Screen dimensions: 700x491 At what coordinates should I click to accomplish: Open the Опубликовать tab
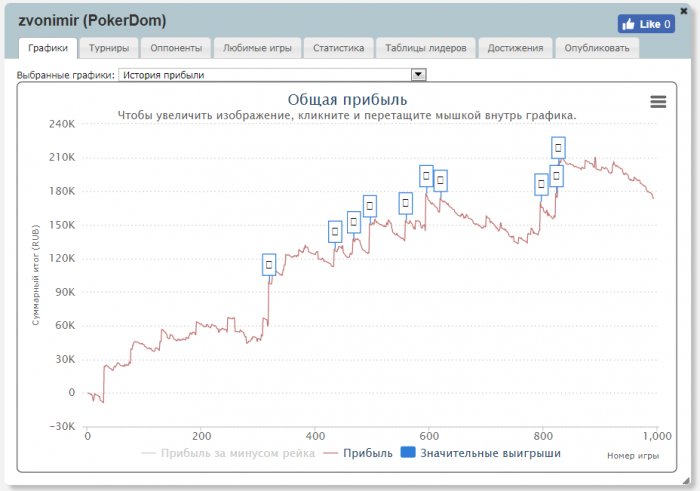597,48
